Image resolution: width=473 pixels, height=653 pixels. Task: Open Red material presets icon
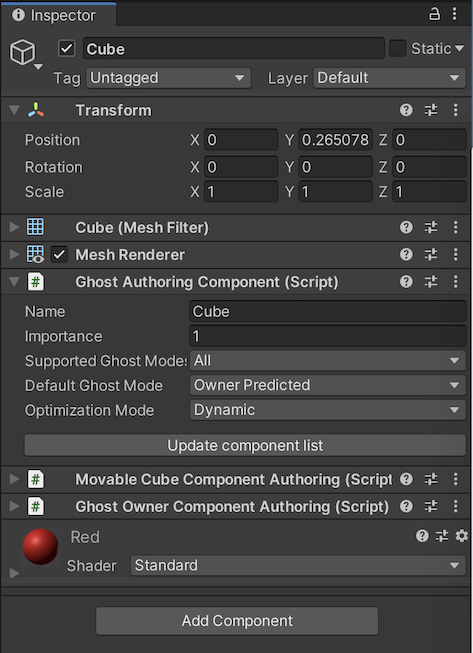pyautogui.click(x=442, y=536)
